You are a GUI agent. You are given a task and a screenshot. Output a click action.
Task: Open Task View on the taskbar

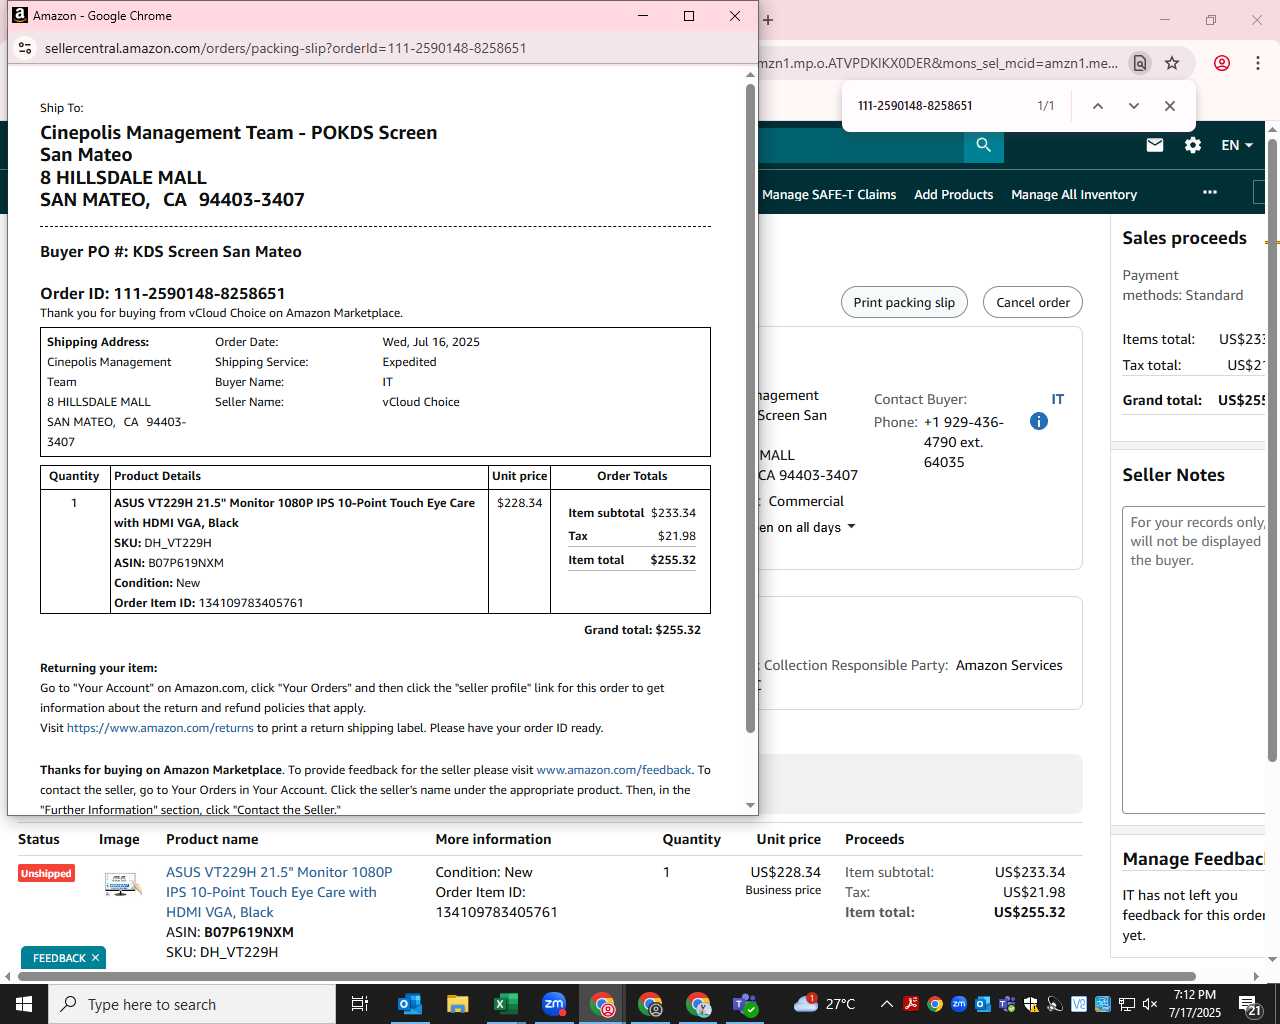[360, 1004]
